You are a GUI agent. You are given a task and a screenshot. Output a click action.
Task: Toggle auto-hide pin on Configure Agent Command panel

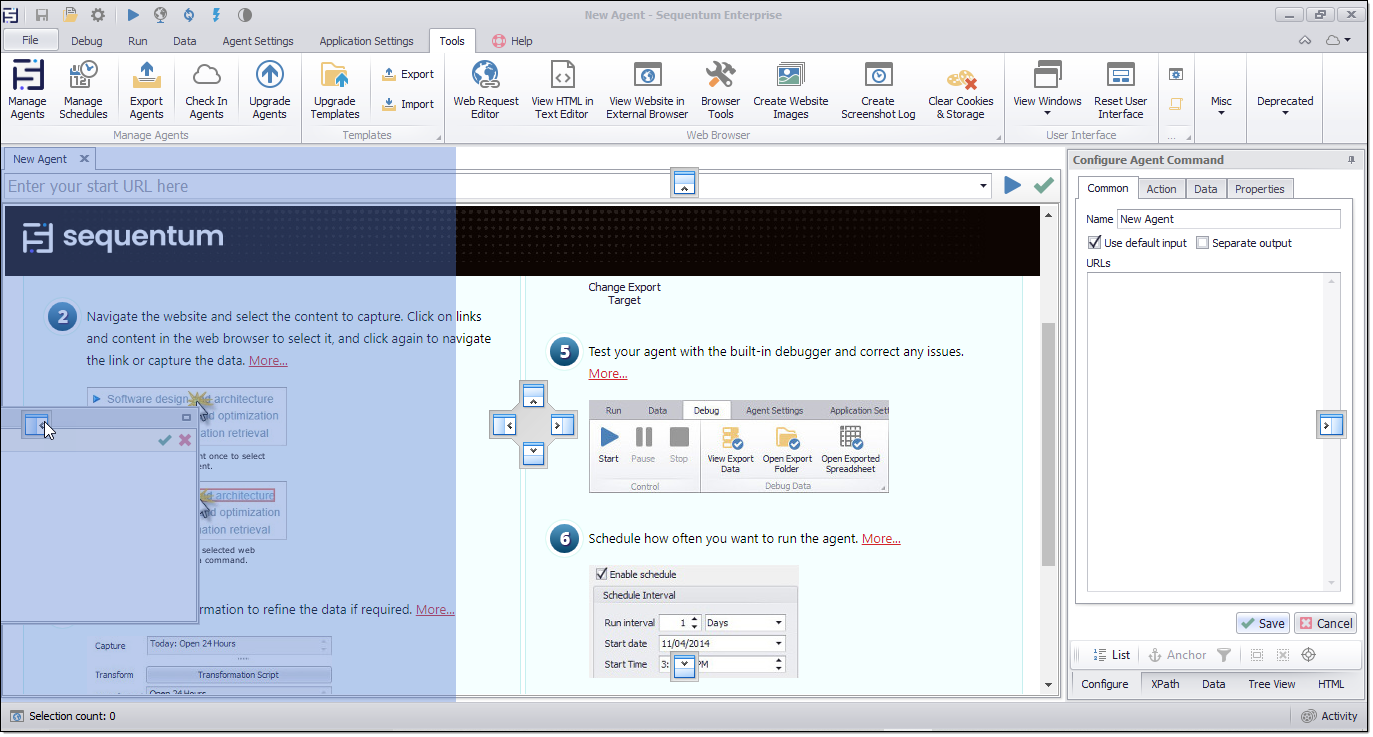pos(1352,160)
